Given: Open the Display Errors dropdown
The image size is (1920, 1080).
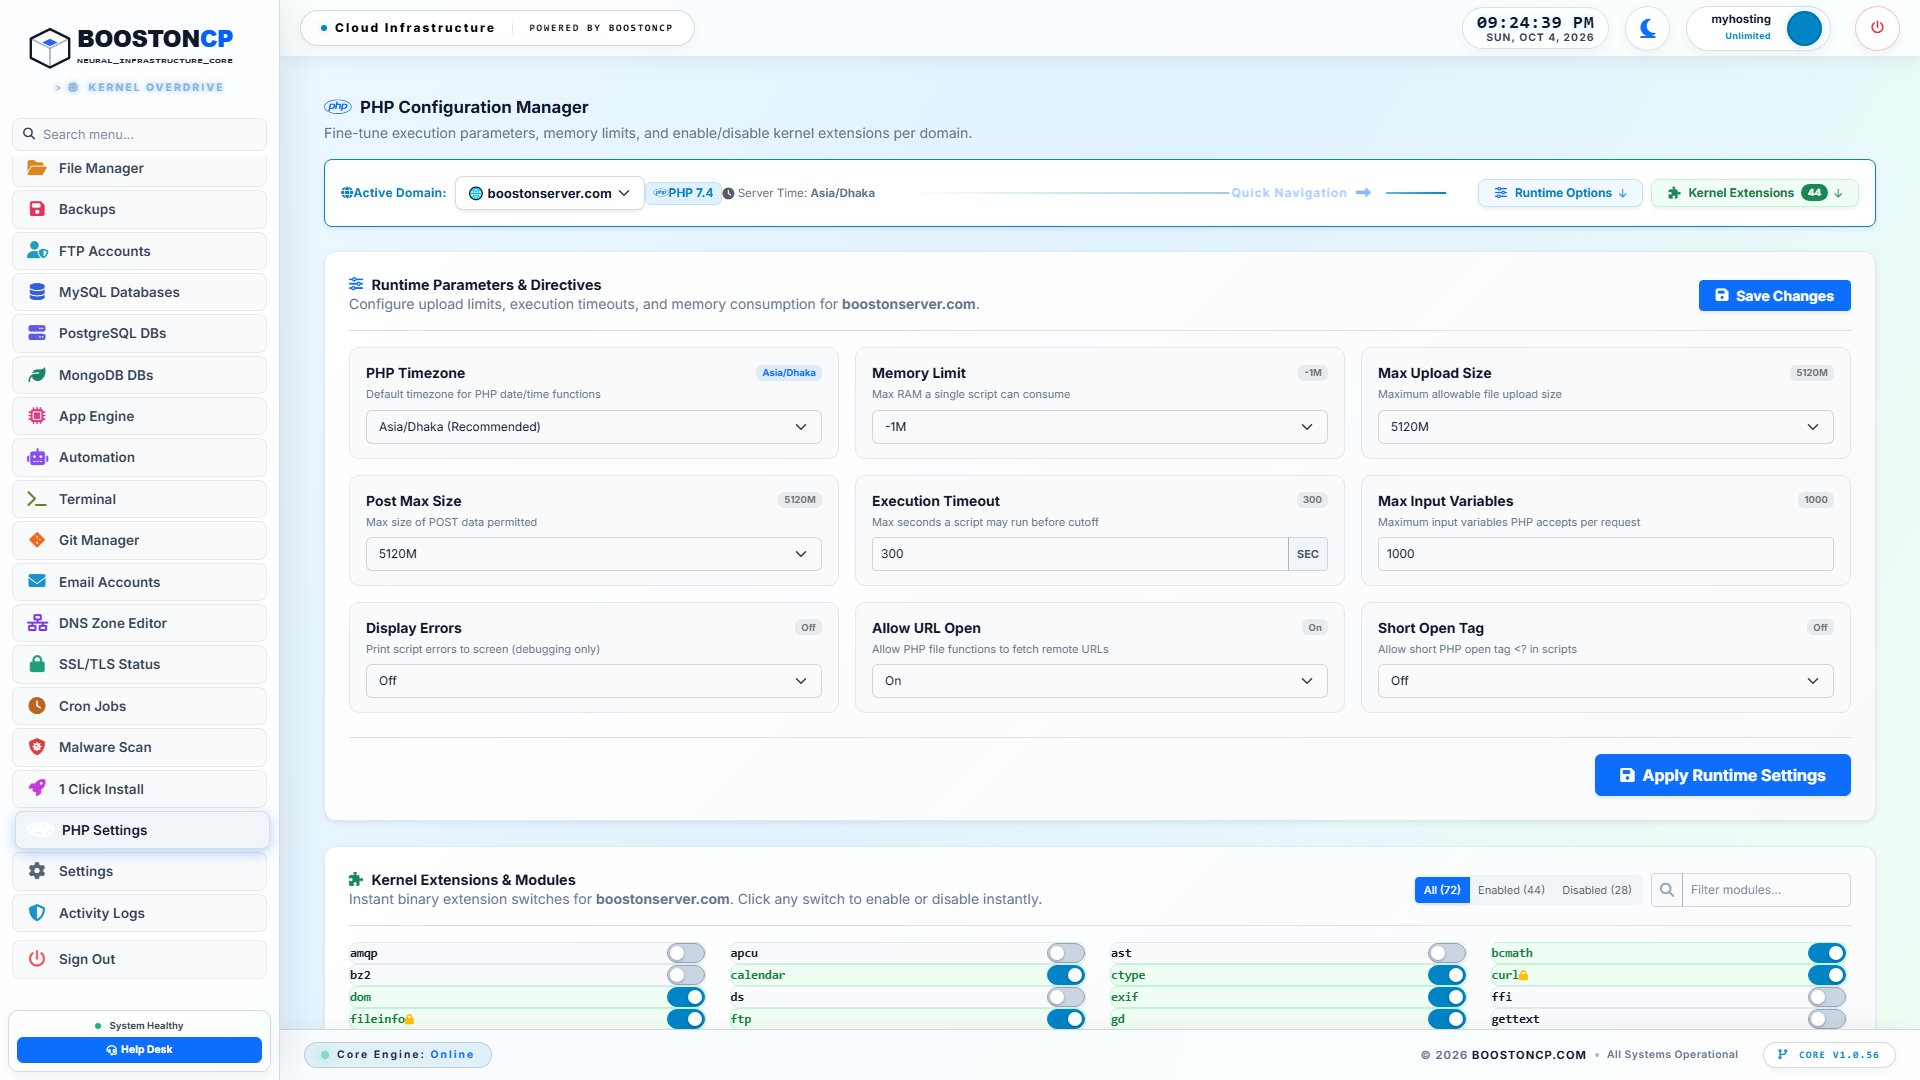Looking at the screenshot, I should click(593, 681).
